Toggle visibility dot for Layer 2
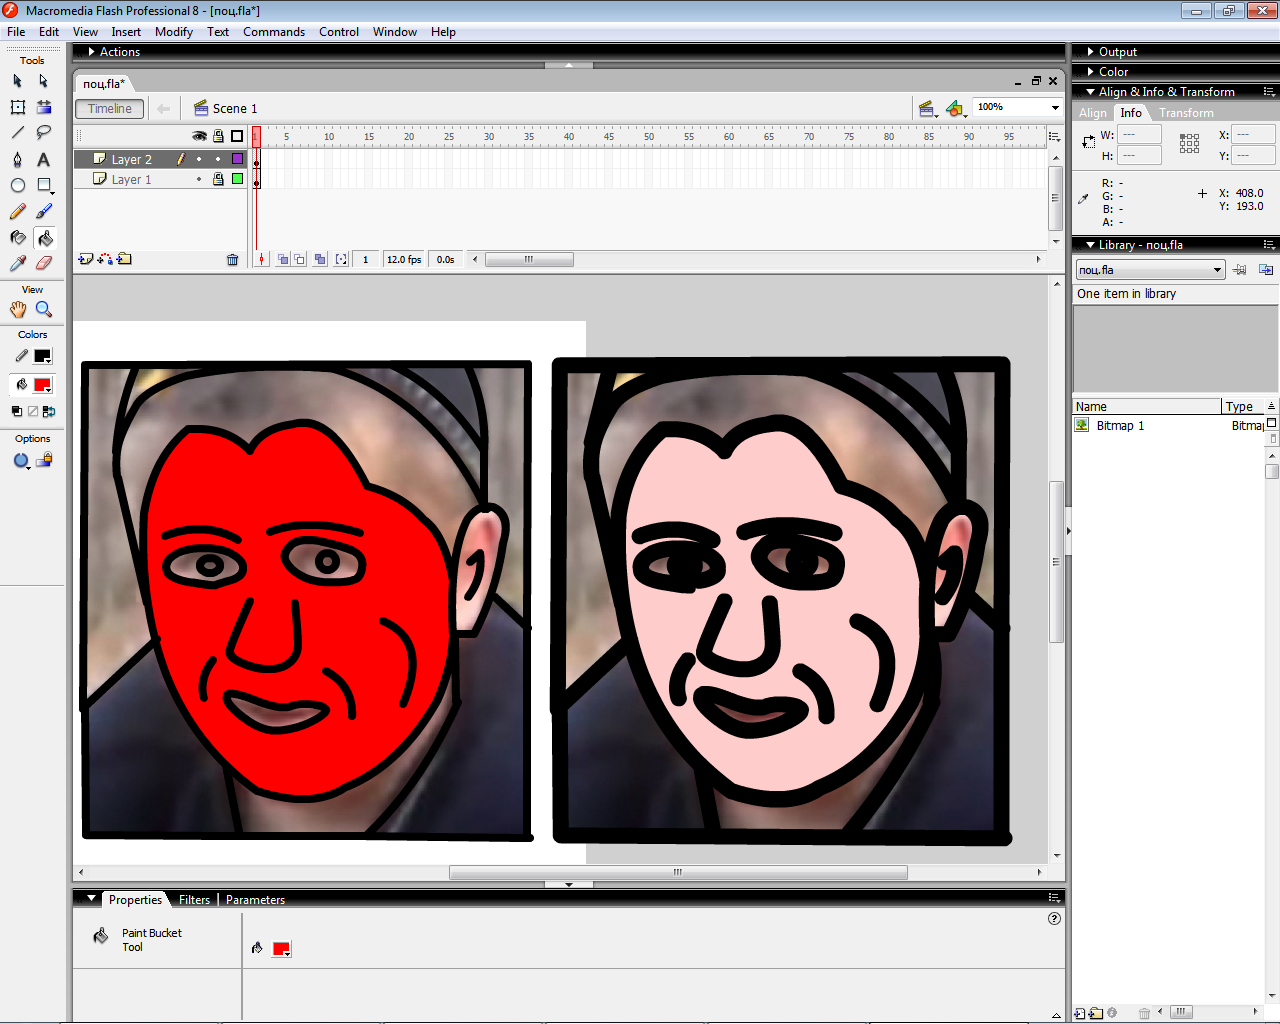The width and height of the screenshot is (1280, 1024). (x=199, y=160)
